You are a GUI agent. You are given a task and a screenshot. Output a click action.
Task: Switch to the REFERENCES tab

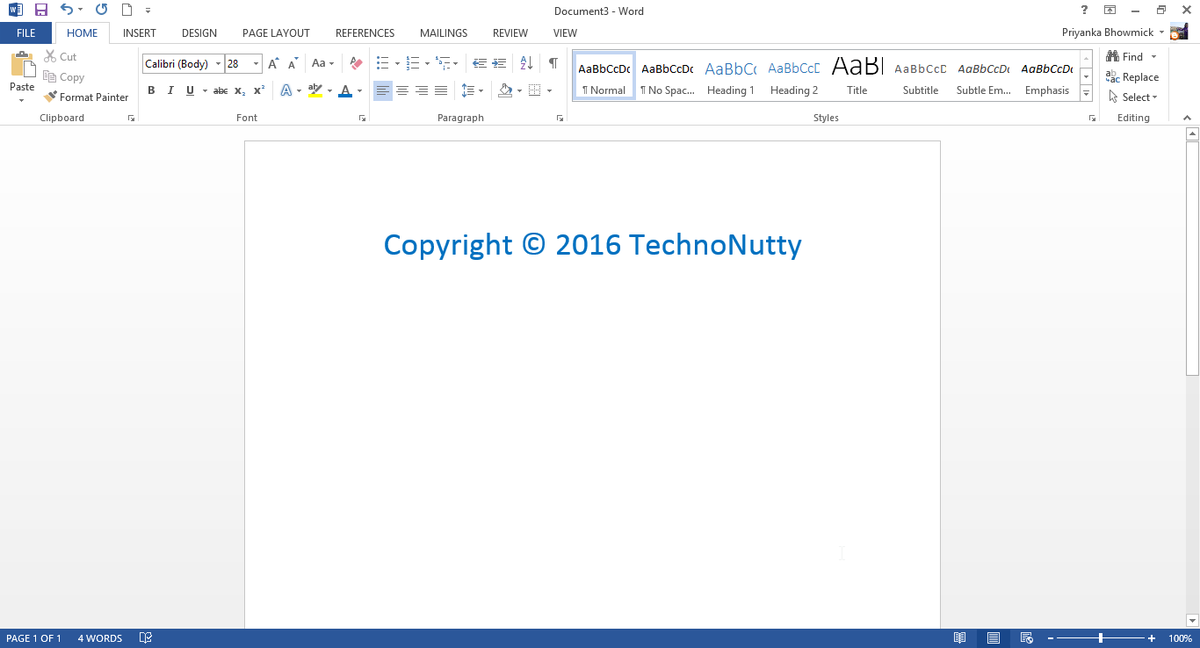[x=365, y=33]
